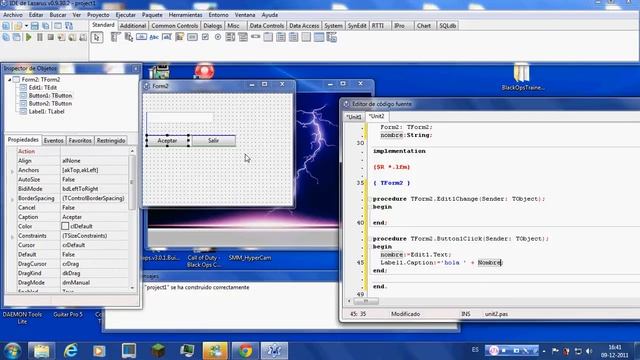This screenshot has height=360, width=640.
Task: Select the TMemo component in palette
Action: 180,37
